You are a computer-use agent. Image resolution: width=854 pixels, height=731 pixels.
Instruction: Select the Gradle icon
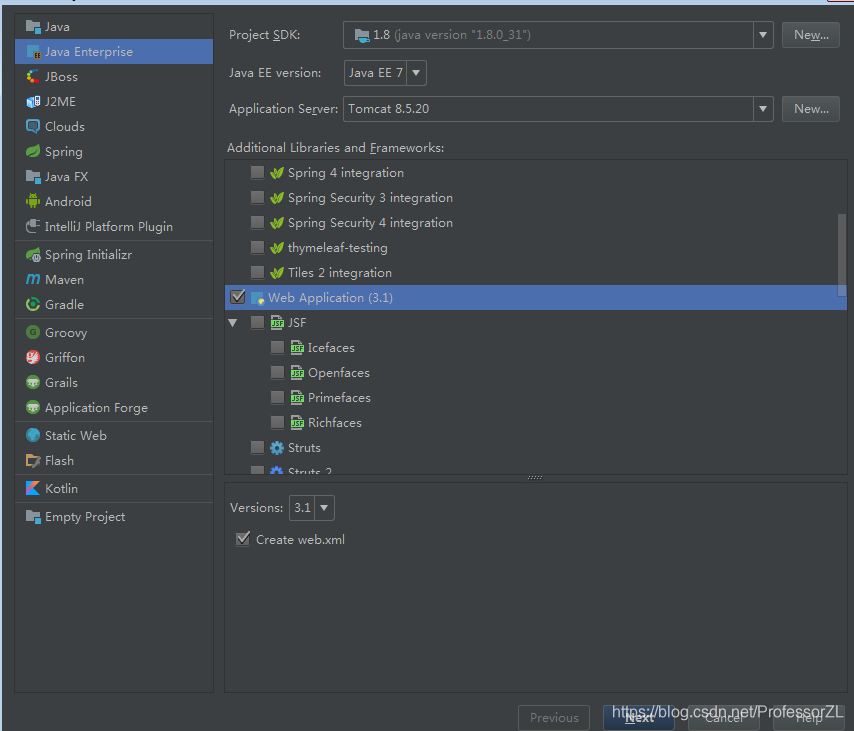pos(33,304)
